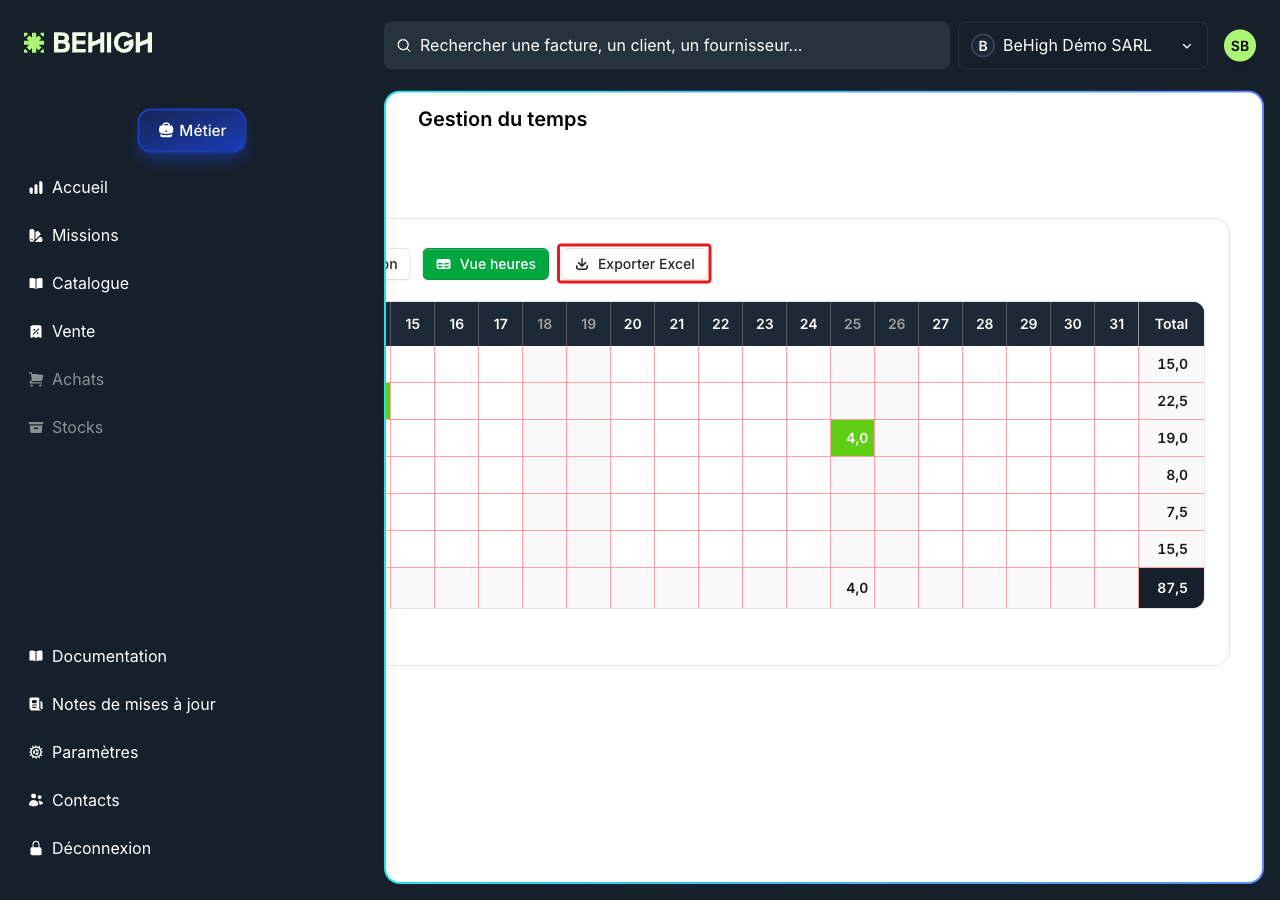Click the Déconnexion lock icon
1280x900 pixels.
(36, 848)
